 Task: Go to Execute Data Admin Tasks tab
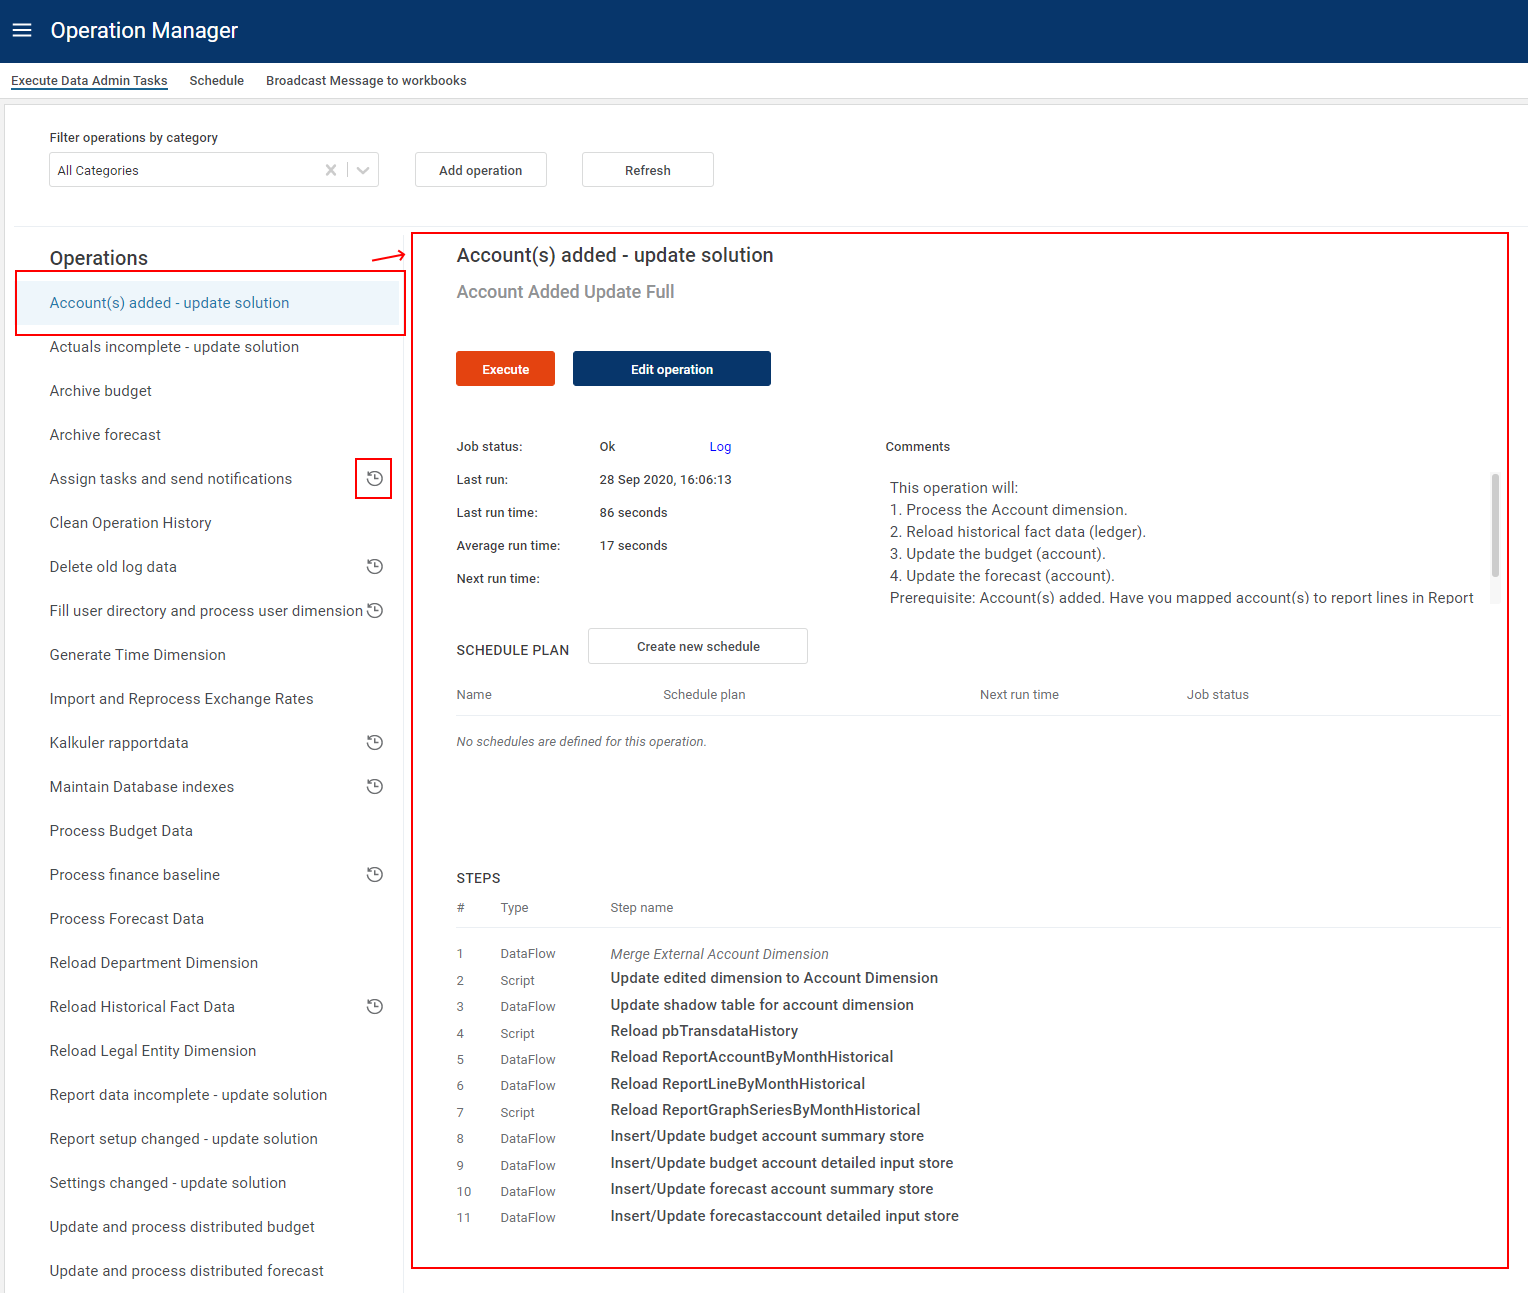click(89, 81)
